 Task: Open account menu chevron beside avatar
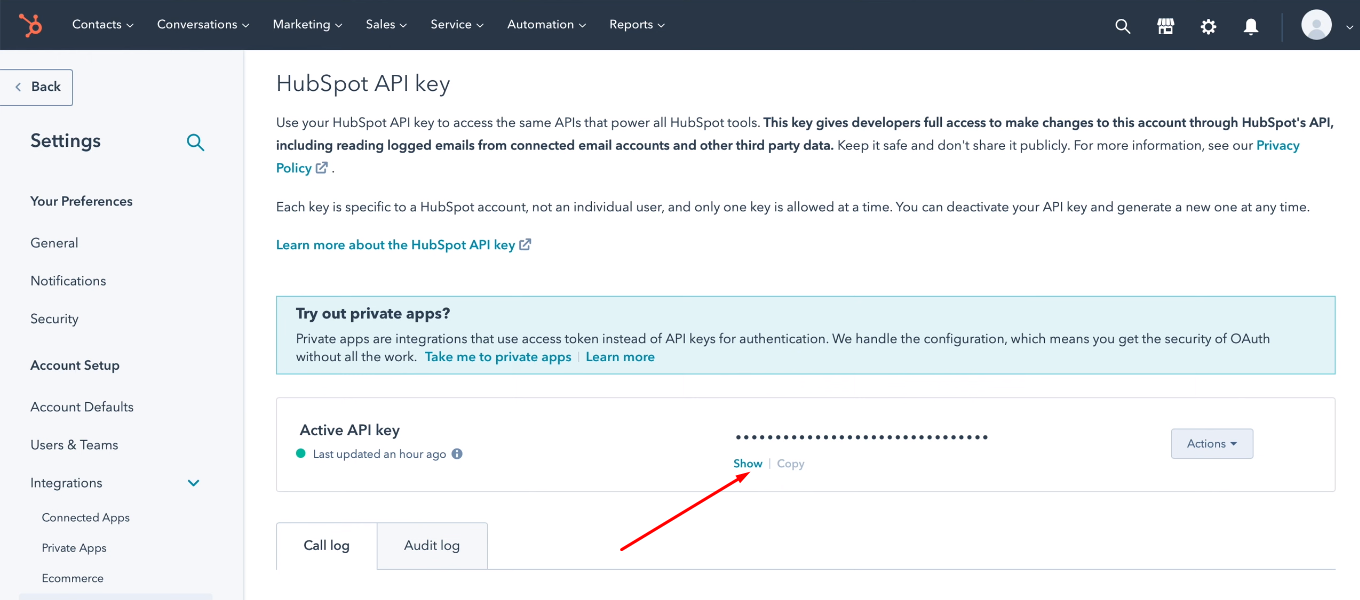pyautogui.click(x=1350, y=28)
